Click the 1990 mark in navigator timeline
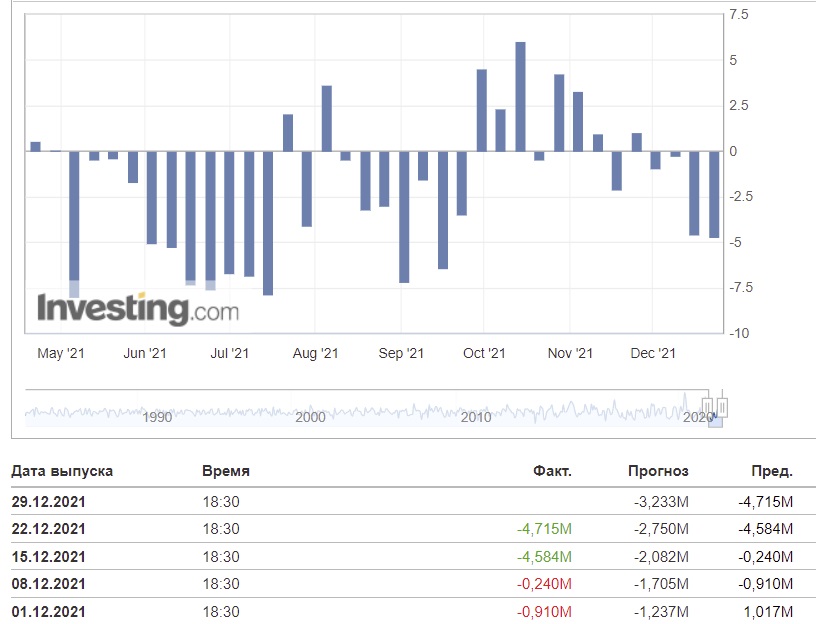The image size is (816, 624). click(x=157, y=417)
